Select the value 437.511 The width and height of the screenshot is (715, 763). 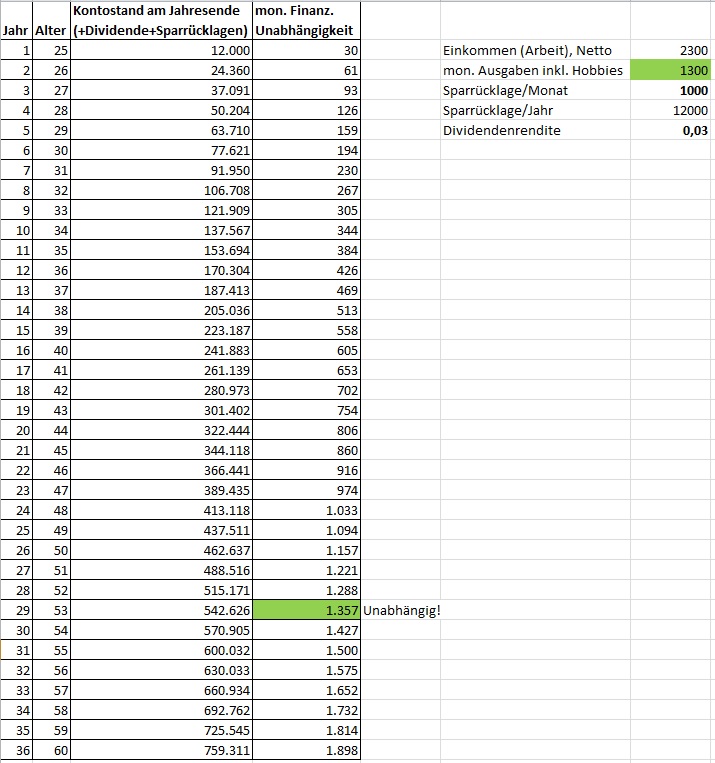click(x=161, y=529)
